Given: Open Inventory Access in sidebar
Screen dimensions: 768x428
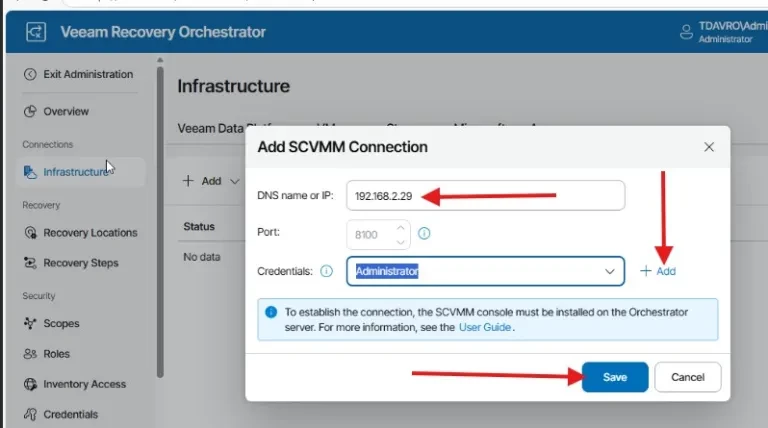Looking at the screenshot, I should coord(84,384).
